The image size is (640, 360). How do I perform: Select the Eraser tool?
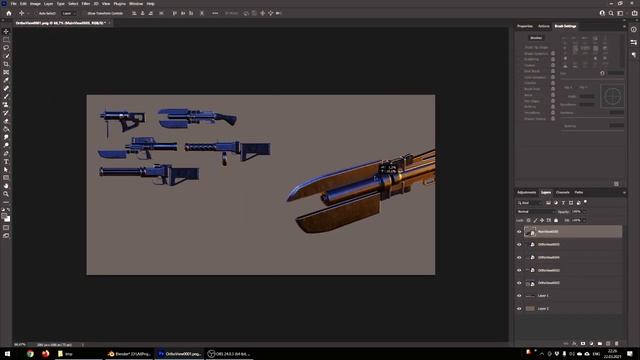[6, 121]
